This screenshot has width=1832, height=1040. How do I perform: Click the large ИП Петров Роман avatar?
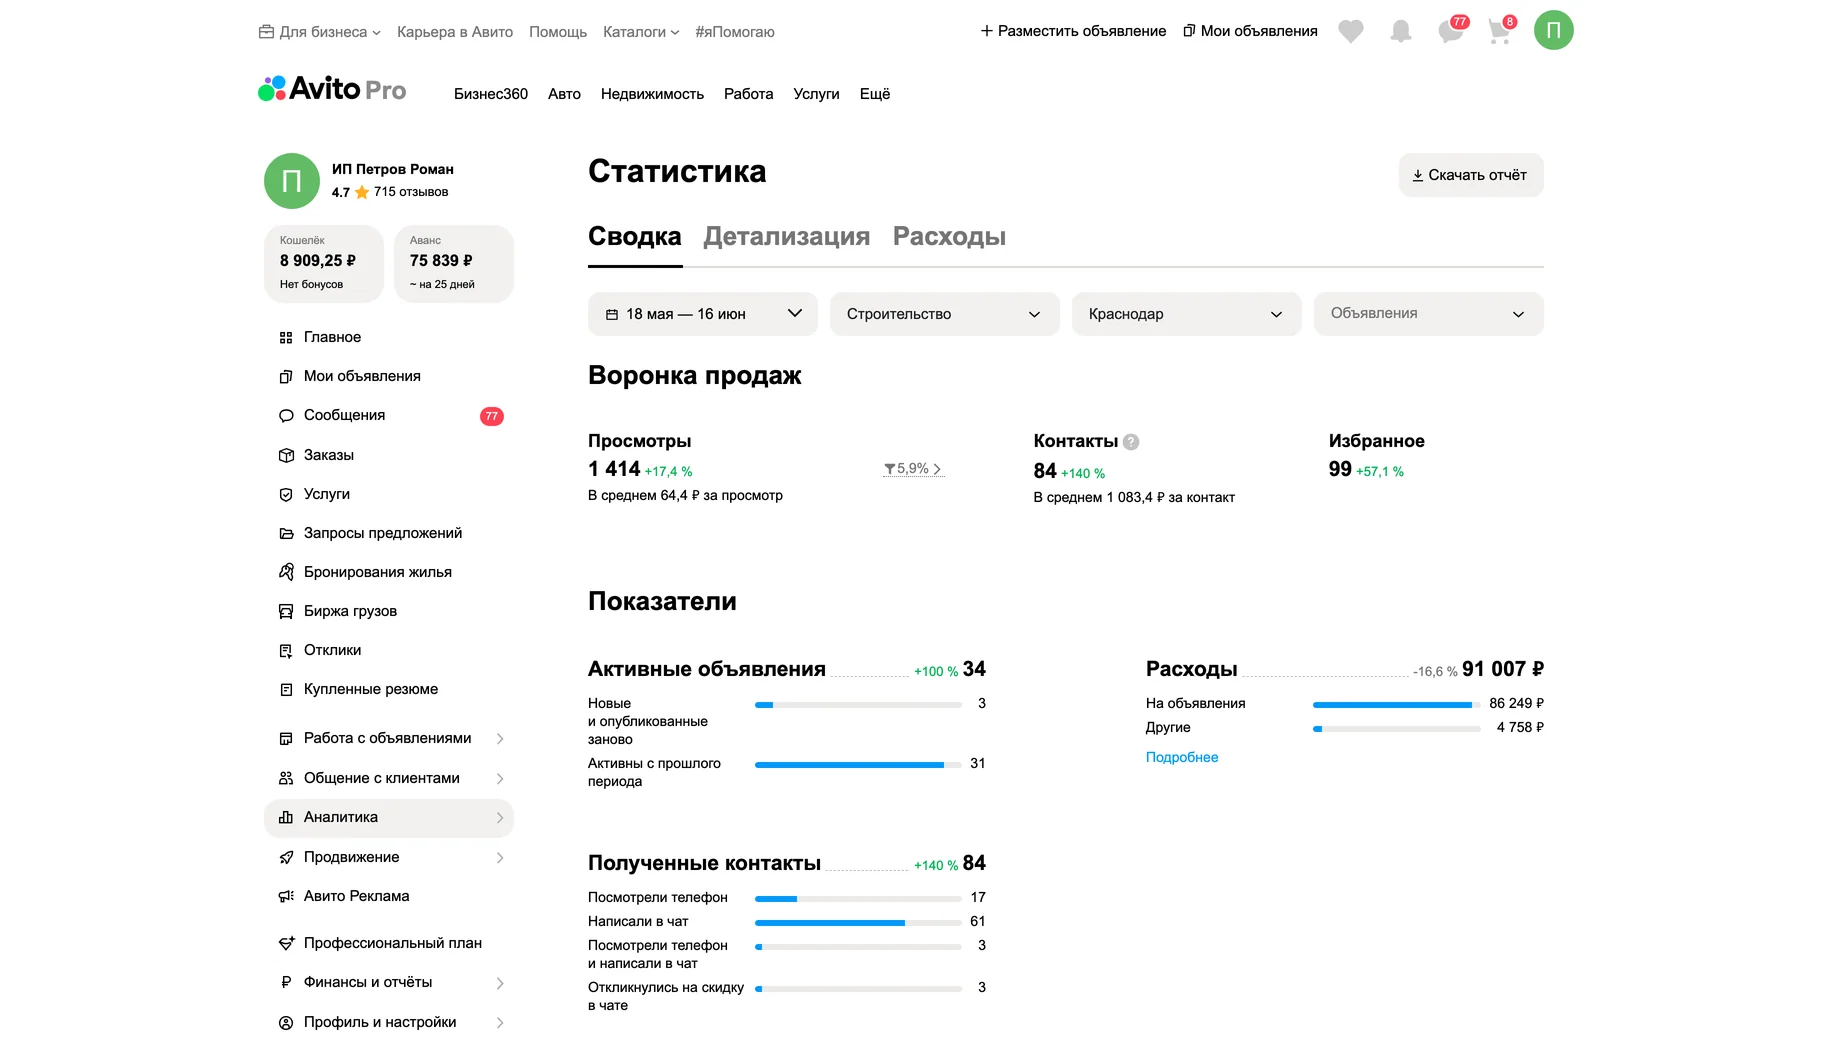coord(291,181)
